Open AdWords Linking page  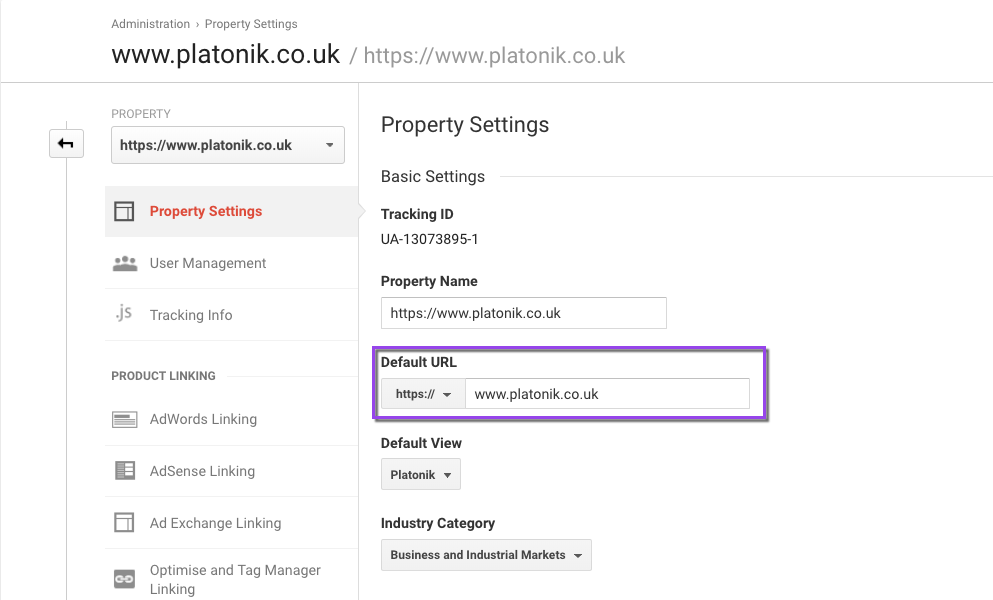[x=203, y=420]
